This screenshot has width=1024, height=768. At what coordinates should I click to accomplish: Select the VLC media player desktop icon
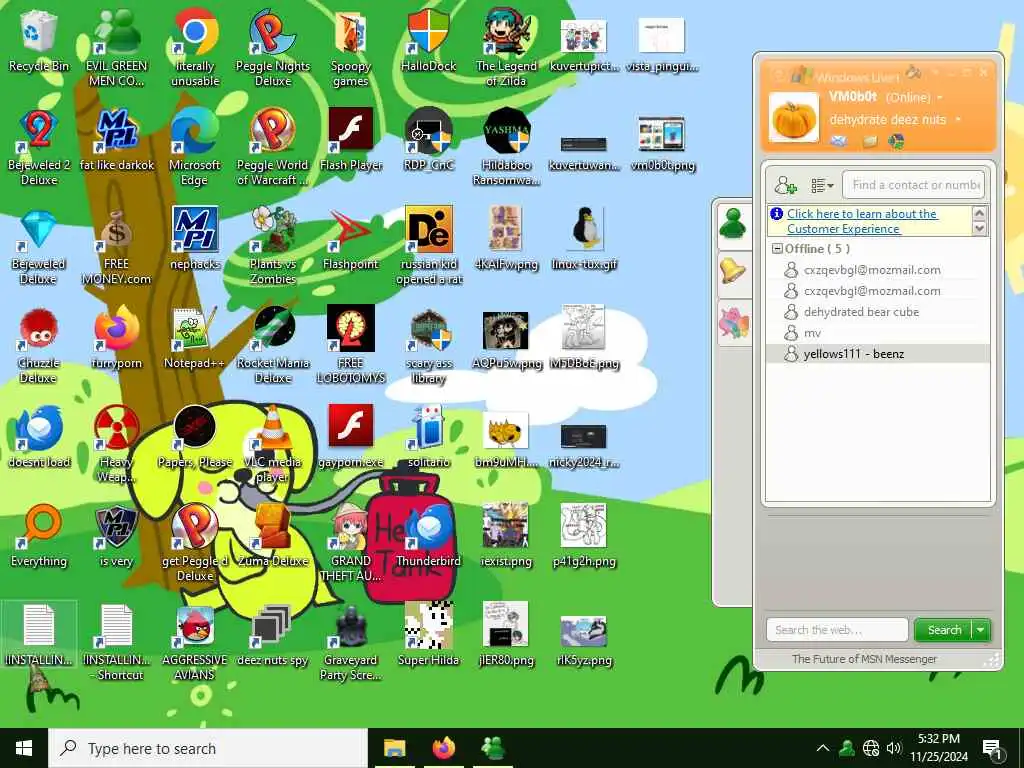click(273, 445)
